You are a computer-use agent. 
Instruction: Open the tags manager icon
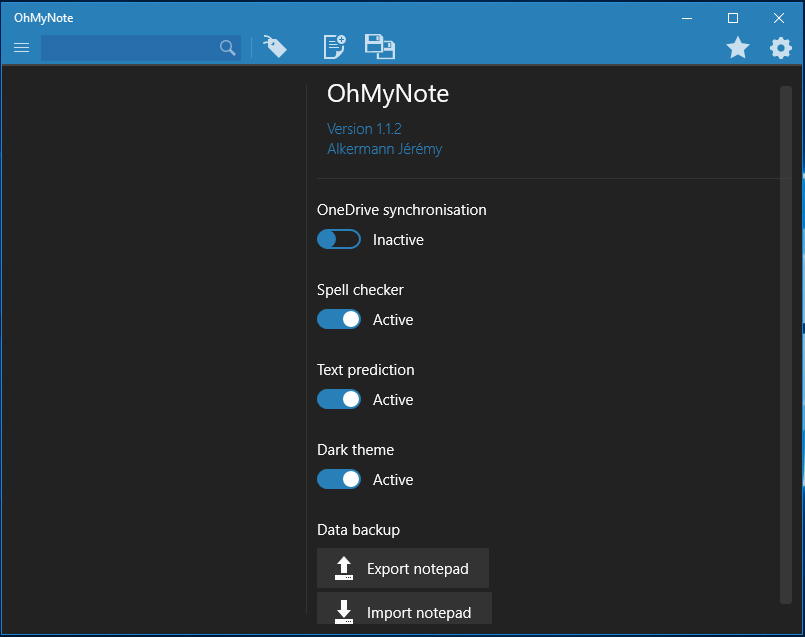pyautogui.click(x=275, y=47)
